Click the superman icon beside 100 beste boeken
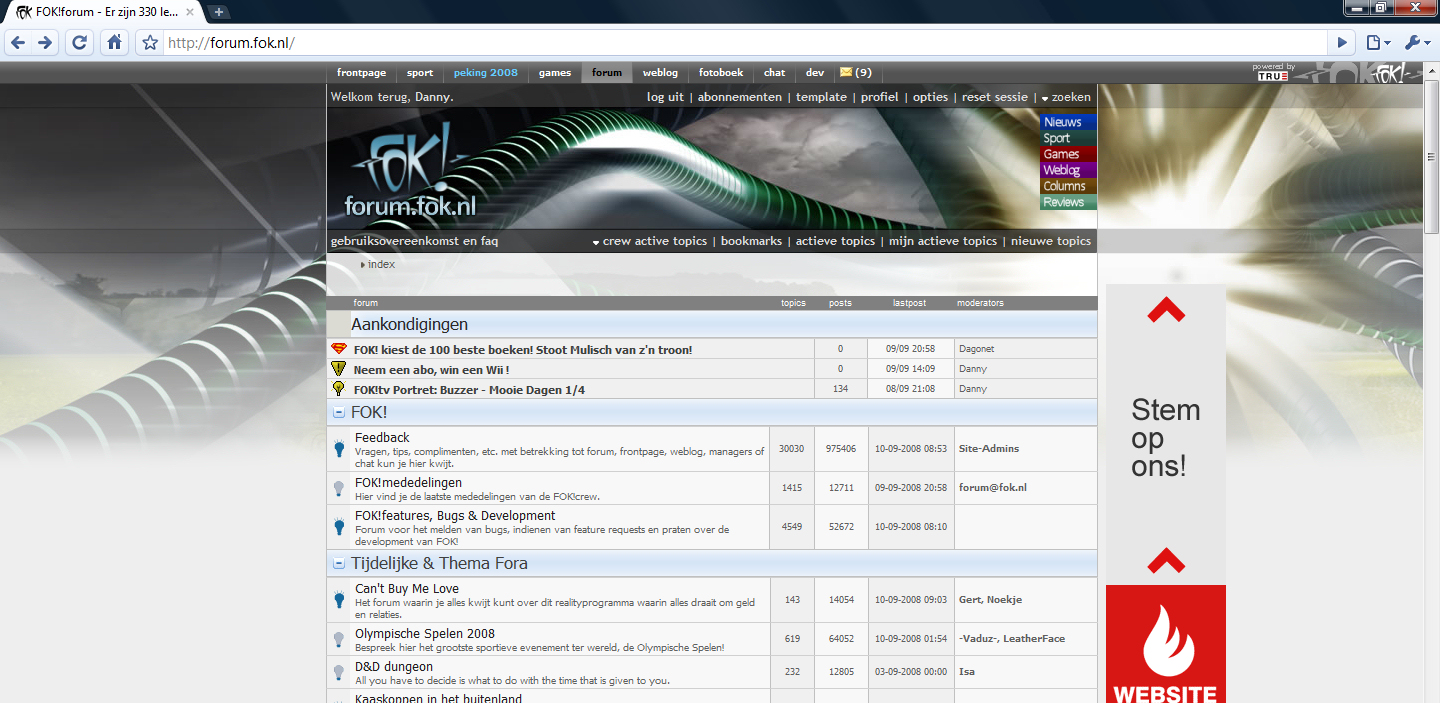This screenshot has height=703, width=1440. click(x=339, y=349)
